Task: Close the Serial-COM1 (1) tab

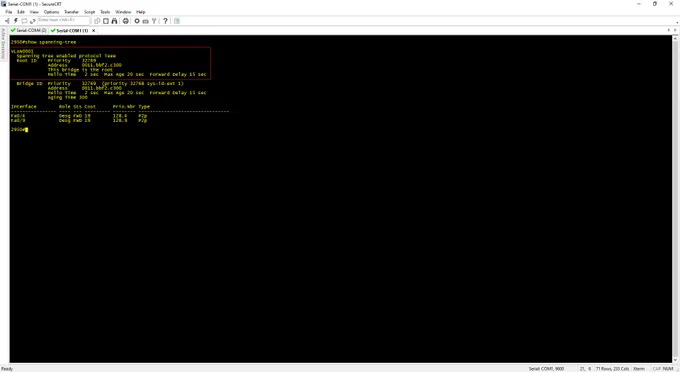Action: 94,31
